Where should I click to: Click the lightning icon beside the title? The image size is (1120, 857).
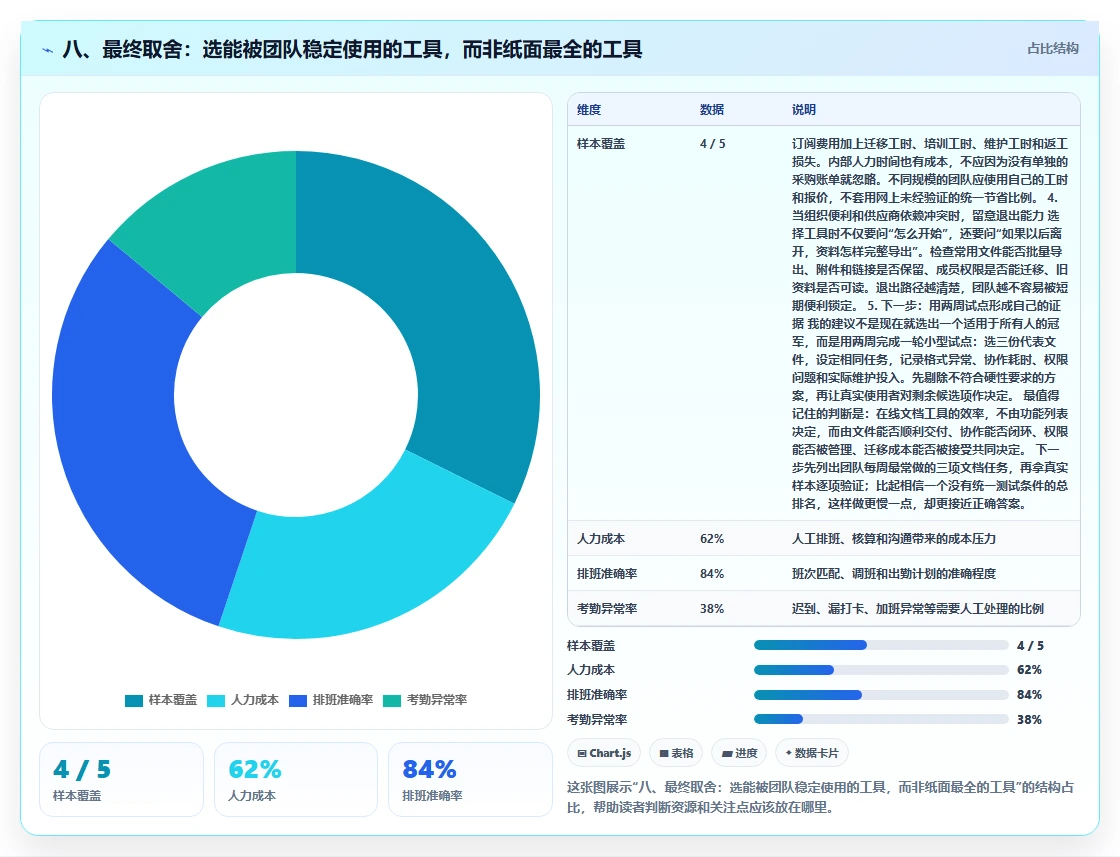(48, 50)
